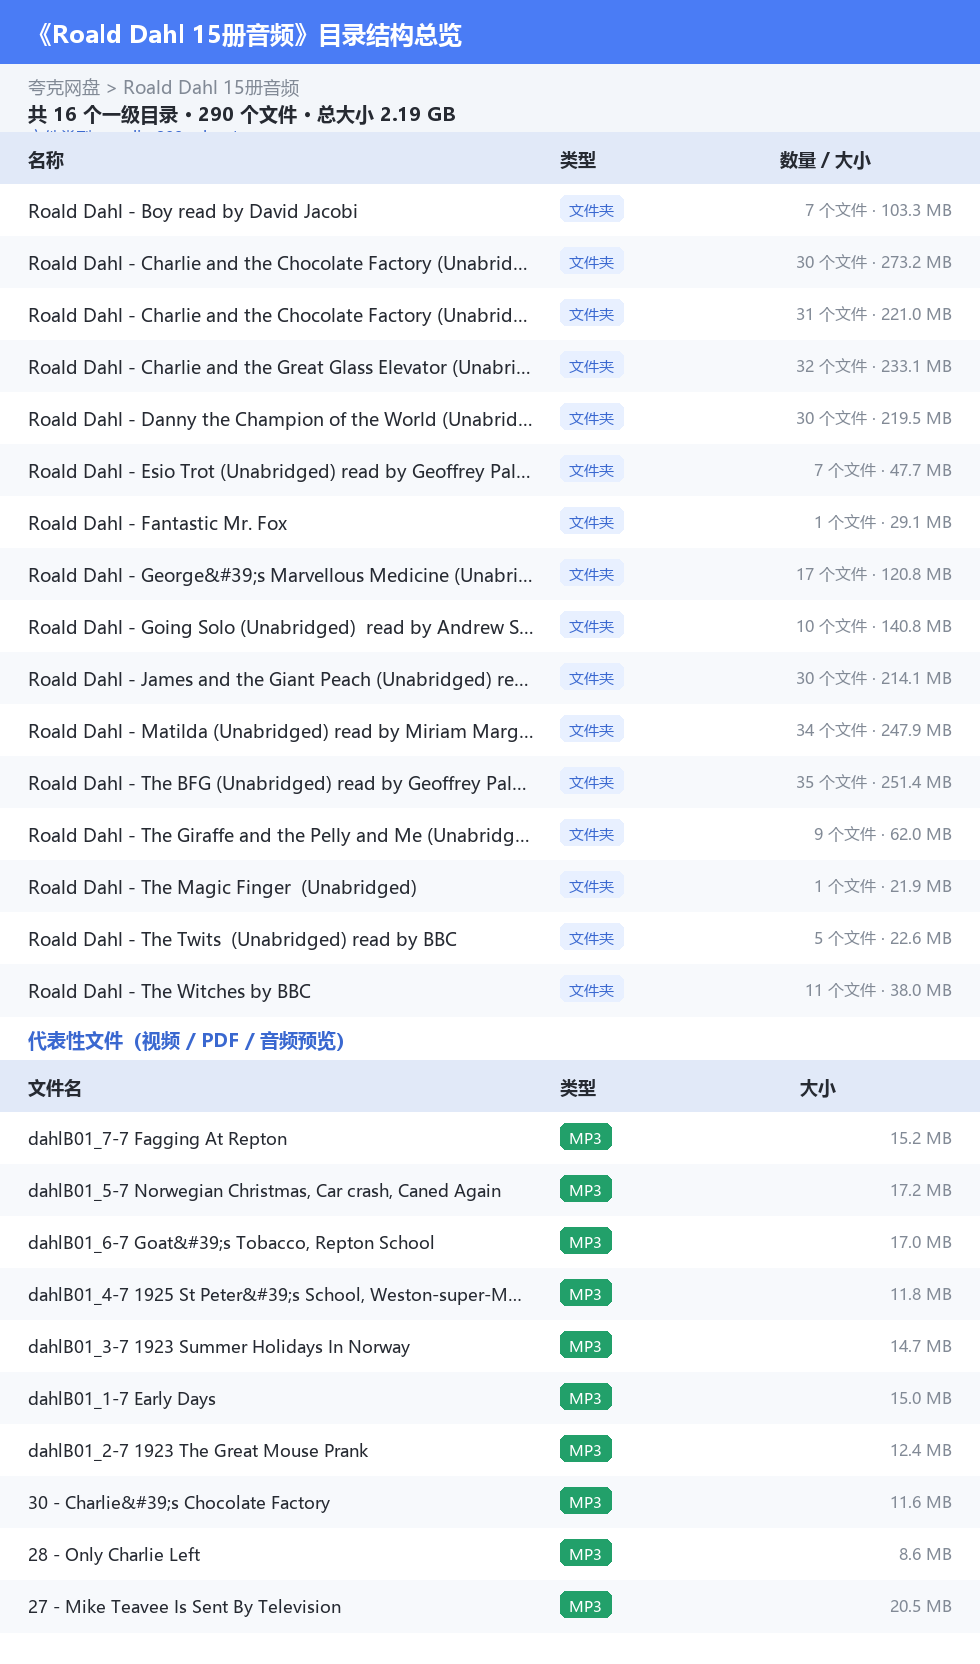Select file dahlB01_2-7 1923 The Great Mouse Prank
This screenshot has height=1664, width=980.
click(198, 1451)
